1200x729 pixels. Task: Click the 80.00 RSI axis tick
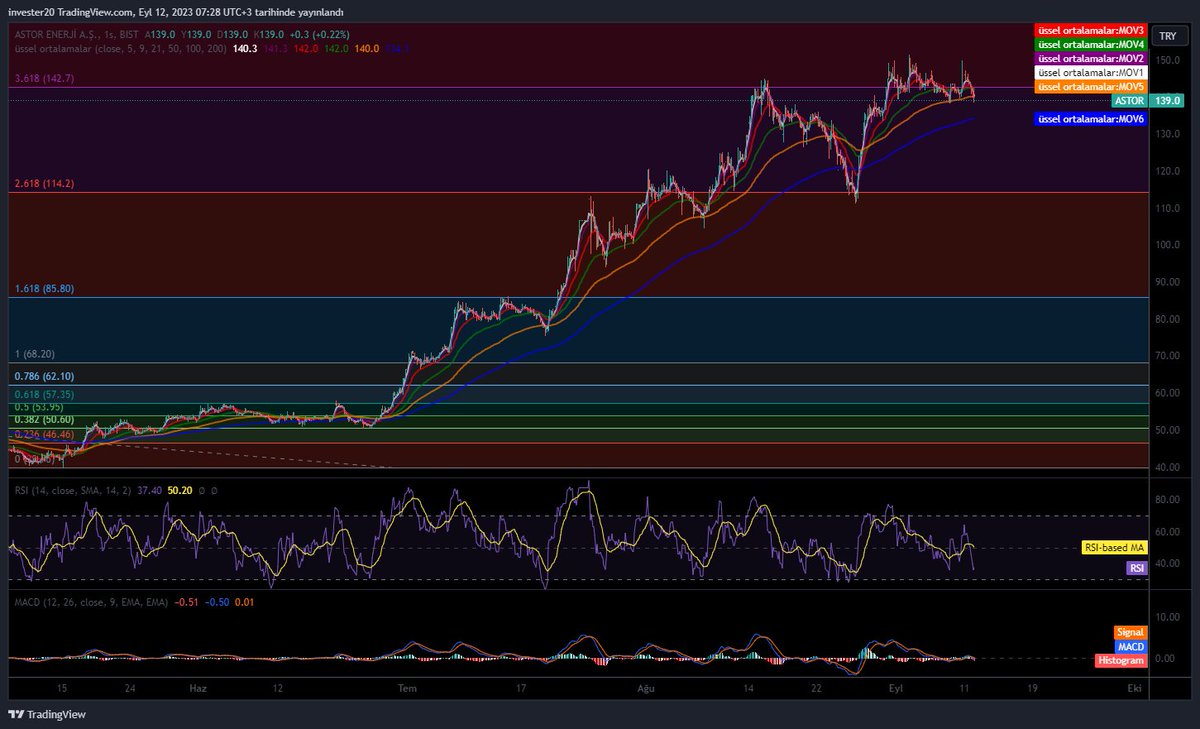click(1166, 499)
